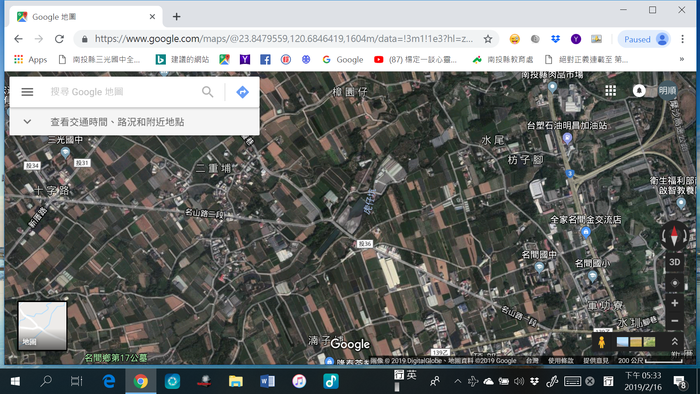700x394 pixels.
Task: Open the volume control in tray
Action: click(x=519, y=382)
